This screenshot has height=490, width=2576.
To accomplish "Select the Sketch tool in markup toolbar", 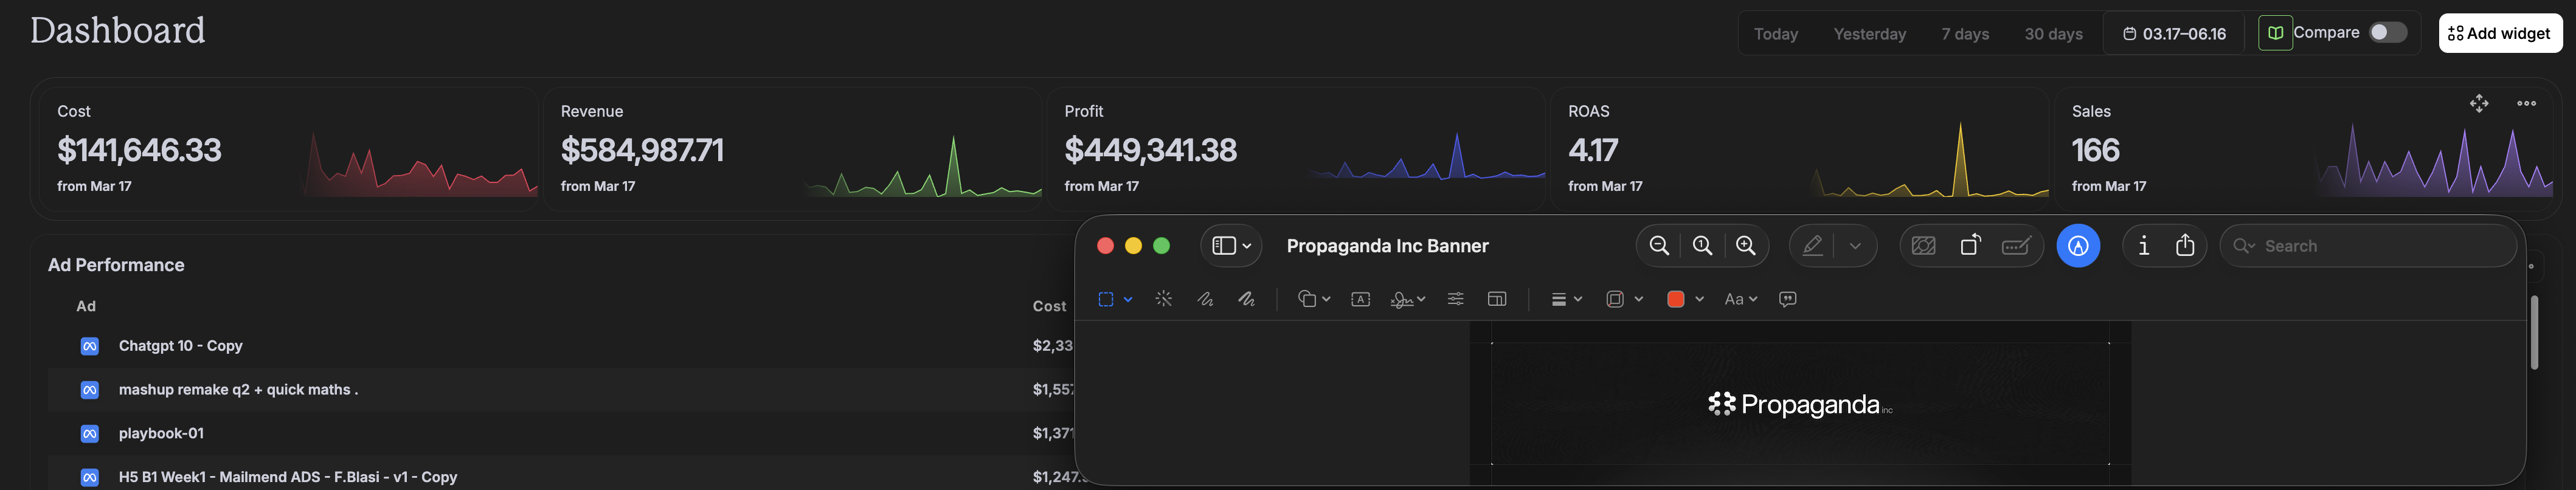I will 1205,299.
